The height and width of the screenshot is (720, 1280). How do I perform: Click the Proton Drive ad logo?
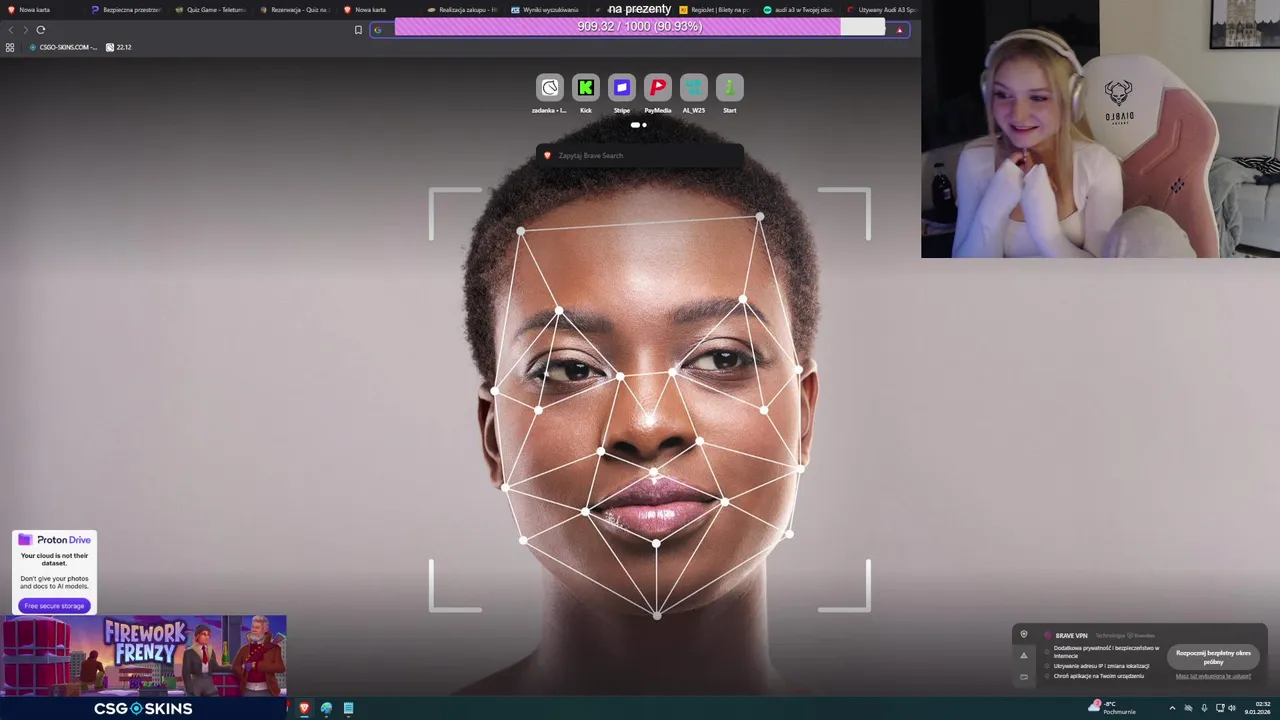(54, 540)
